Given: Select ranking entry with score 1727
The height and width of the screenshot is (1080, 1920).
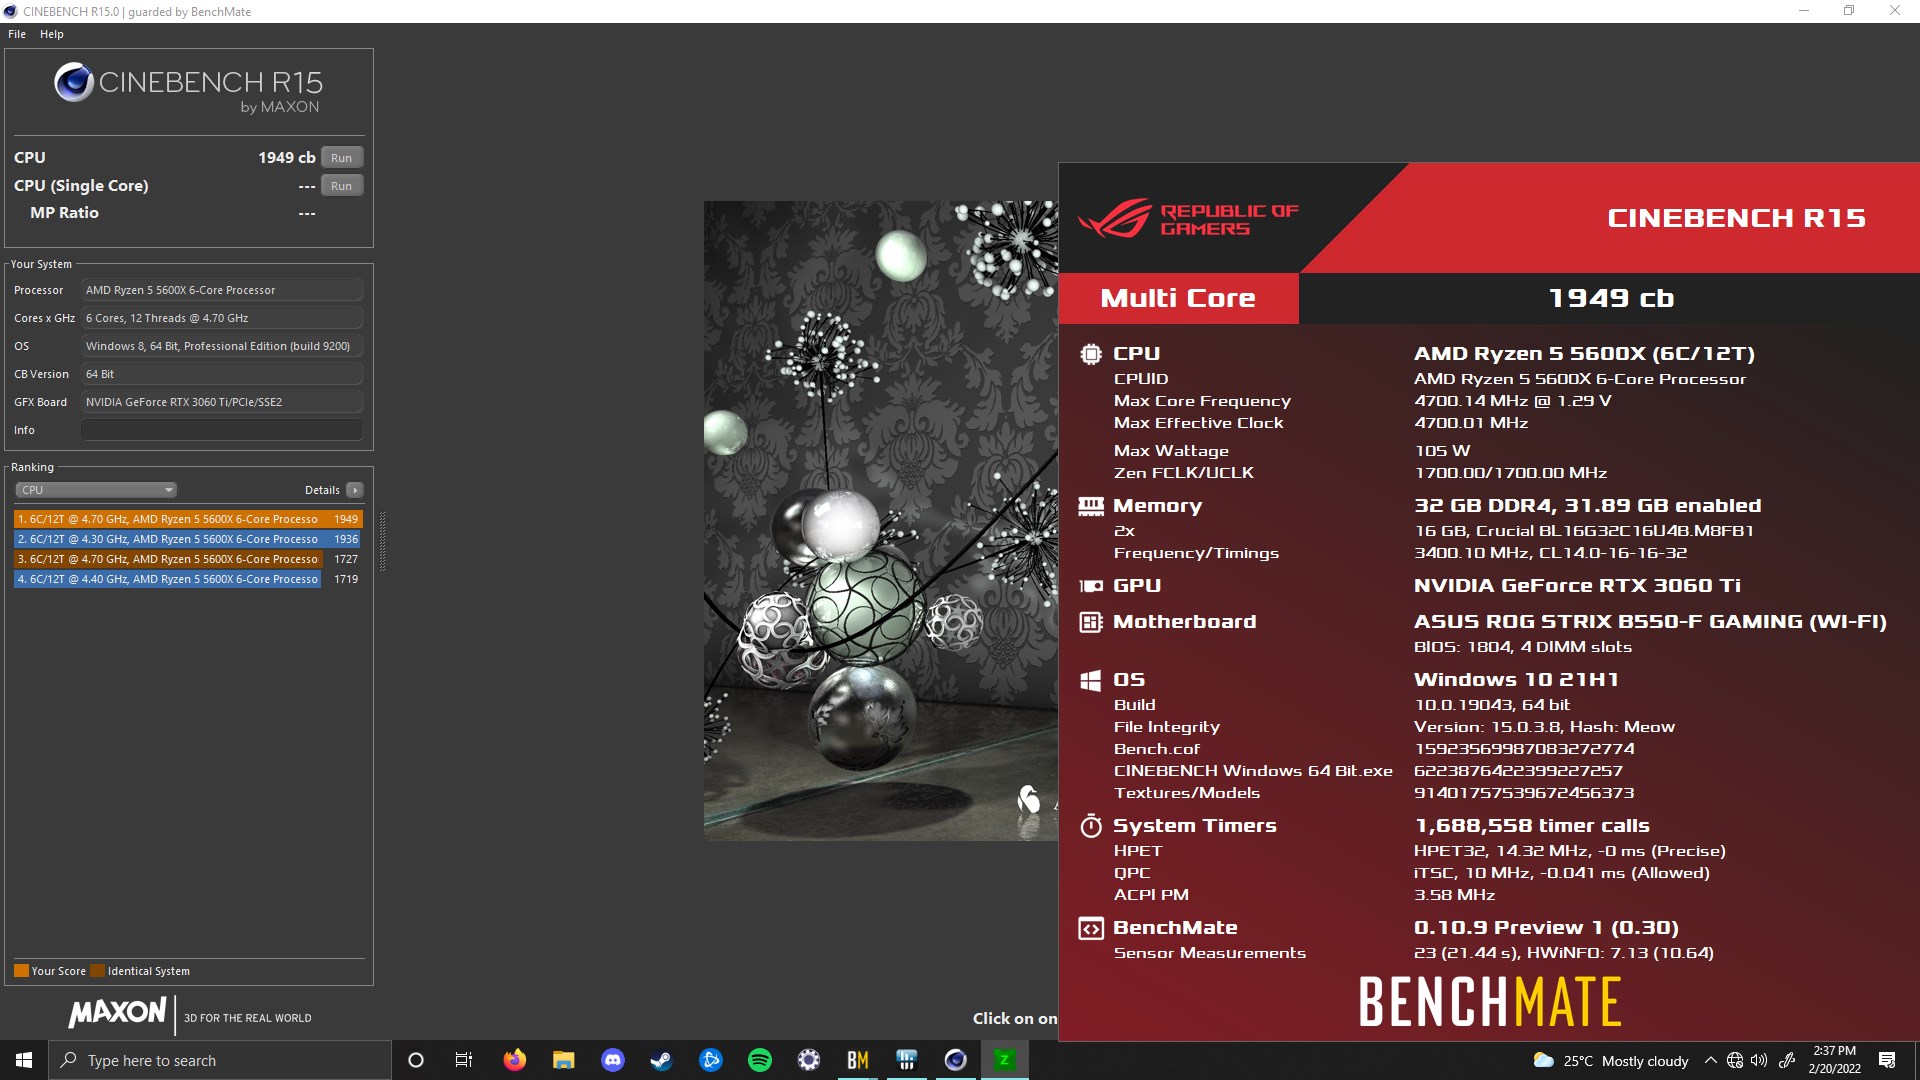Looking at the screenshot, I should click(188, 559).
